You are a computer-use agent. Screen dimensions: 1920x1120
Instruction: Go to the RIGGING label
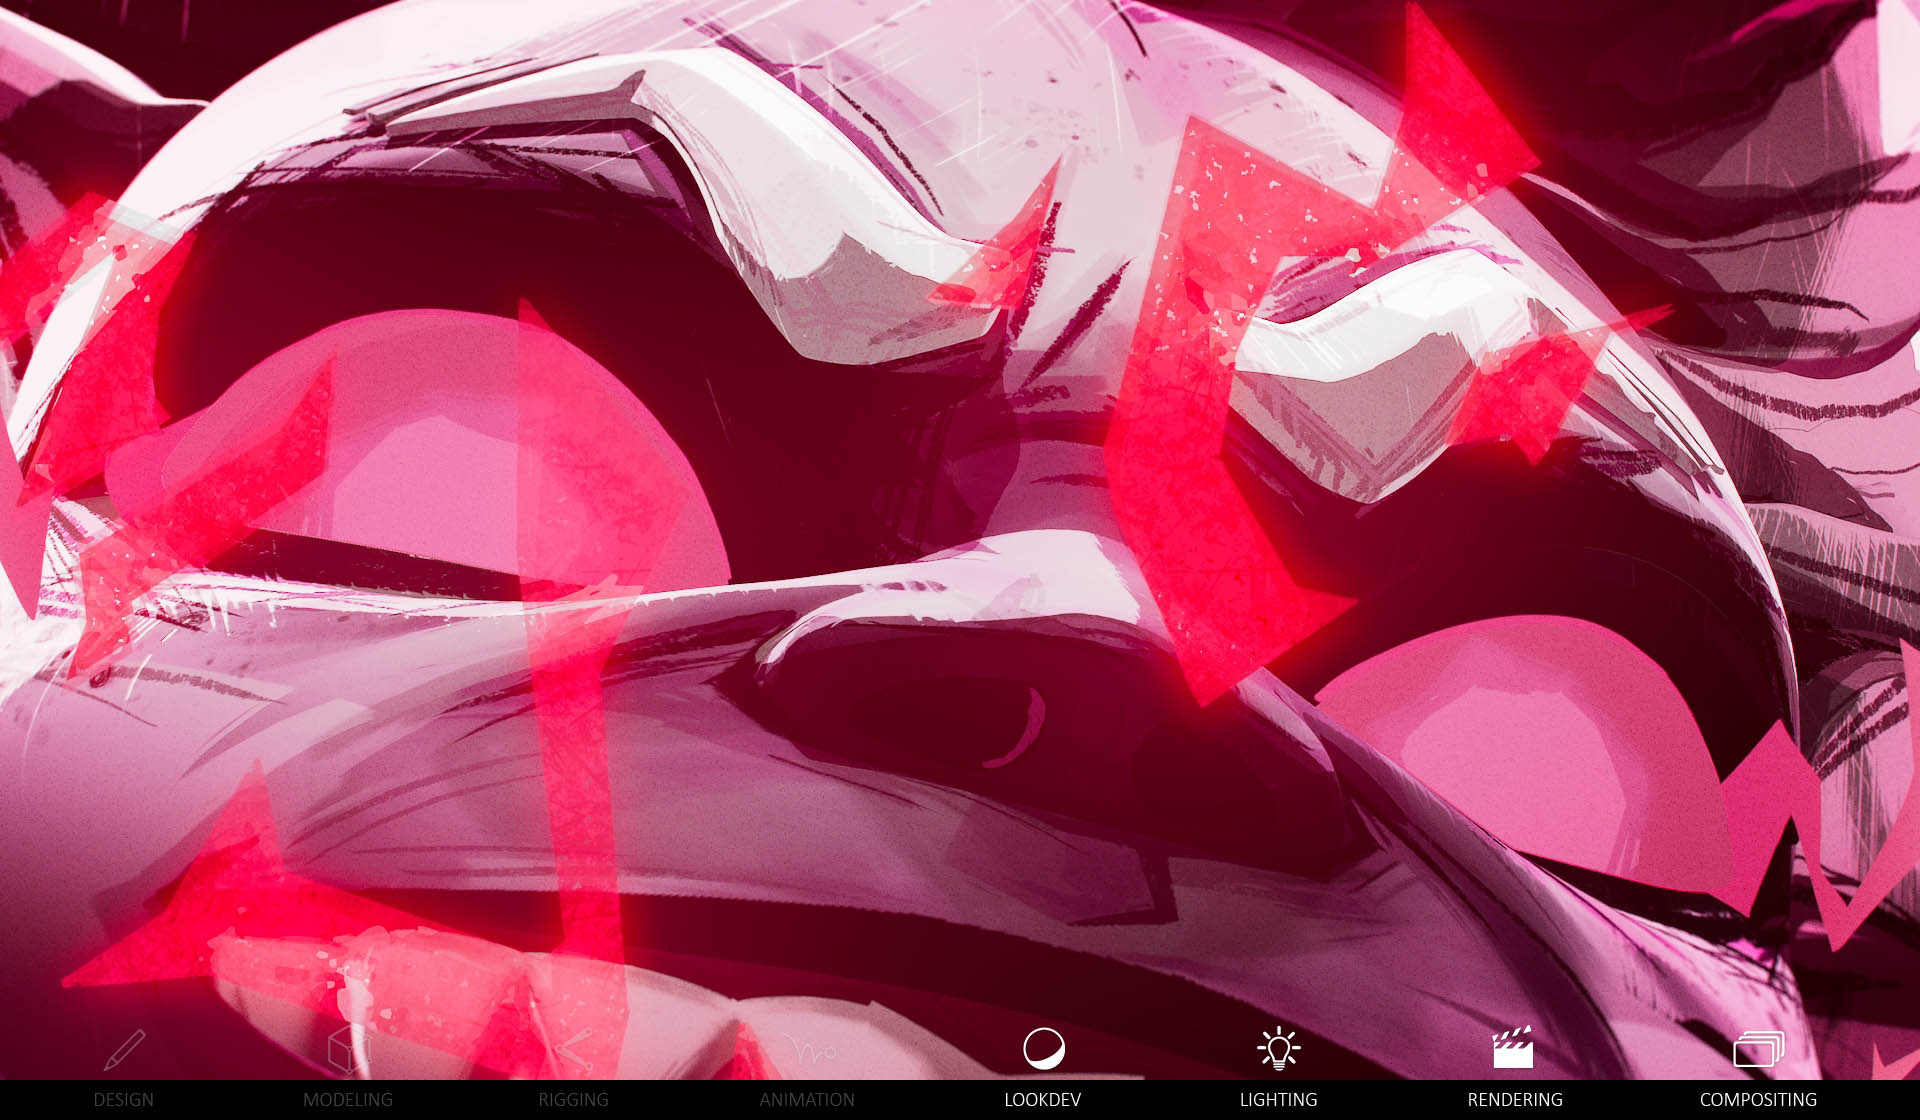click(574, 1099)
